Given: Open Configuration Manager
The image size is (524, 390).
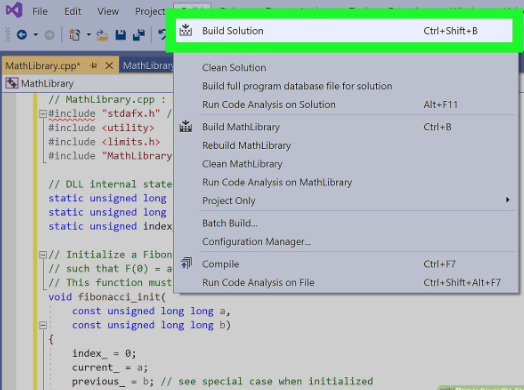Looking at the screenshot, I should pos(346,242).
